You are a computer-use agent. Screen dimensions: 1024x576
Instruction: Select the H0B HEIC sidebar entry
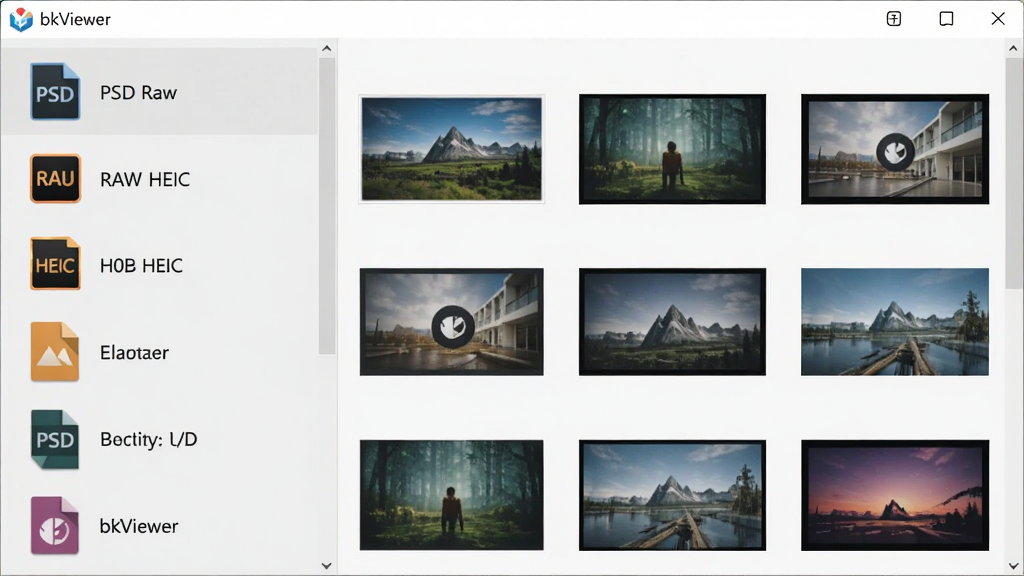pyautogui.click(x=159, y=265)
